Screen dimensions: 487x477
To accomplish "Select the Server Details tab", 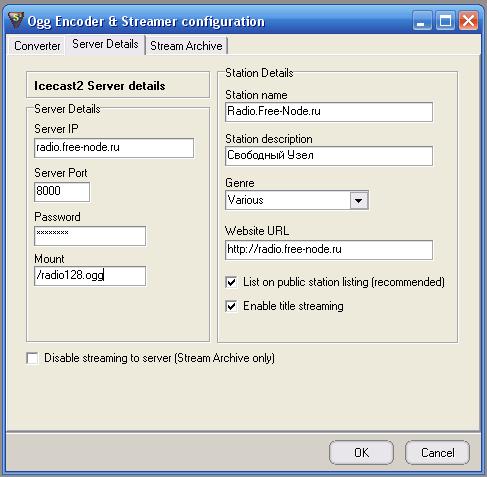I will (x=105, y=44).
